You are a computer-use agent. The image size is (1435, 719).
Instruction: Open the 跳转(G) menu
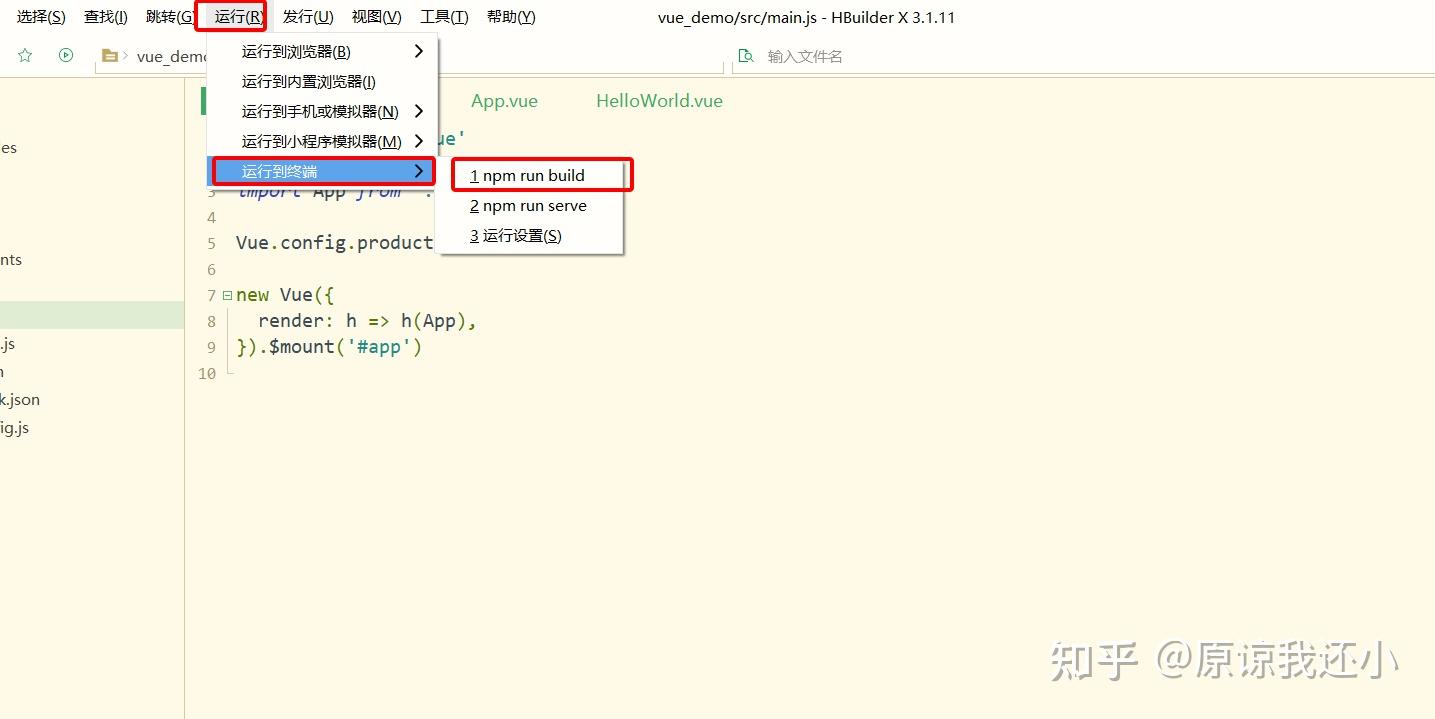pos(169,17)
